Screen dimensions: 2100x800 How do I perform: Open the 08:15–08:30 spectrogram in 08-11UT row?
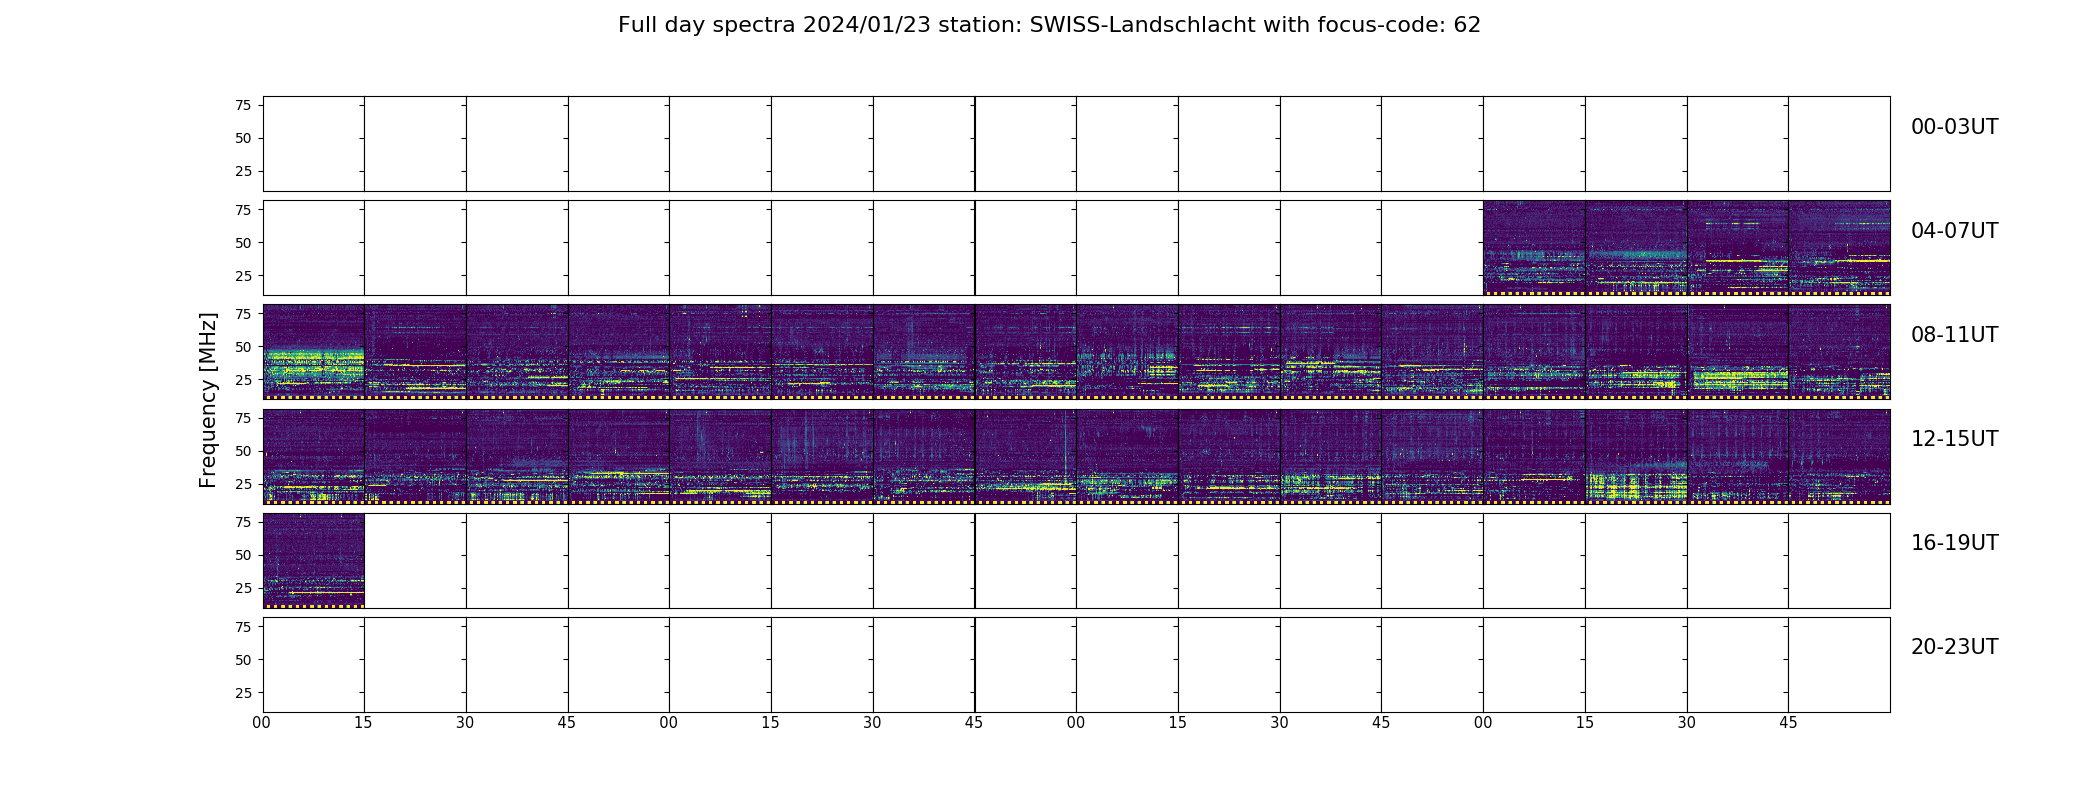pyautogui.click(x=415, y=352)
